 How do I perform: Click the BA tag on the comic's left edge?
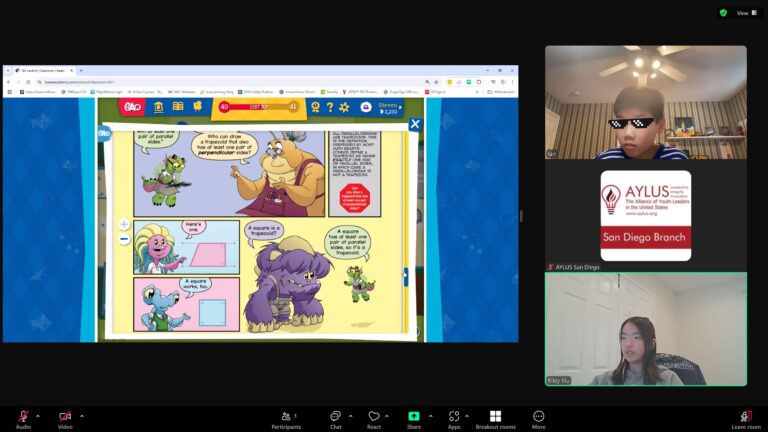[104, 133]
